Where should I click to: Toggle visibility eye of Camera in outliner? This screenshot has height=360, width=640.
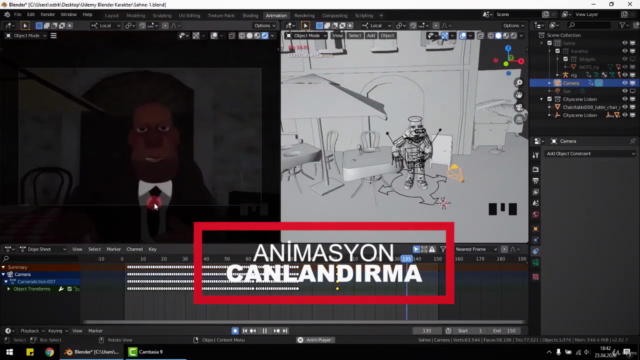624,83
